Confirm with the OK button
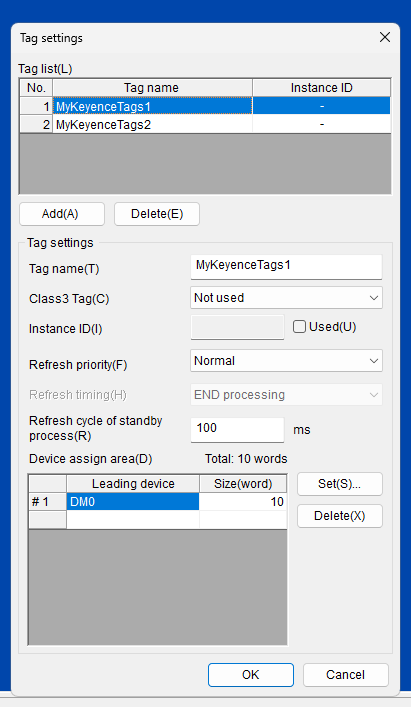The image size is (411, 707). (x=251, y=675)
